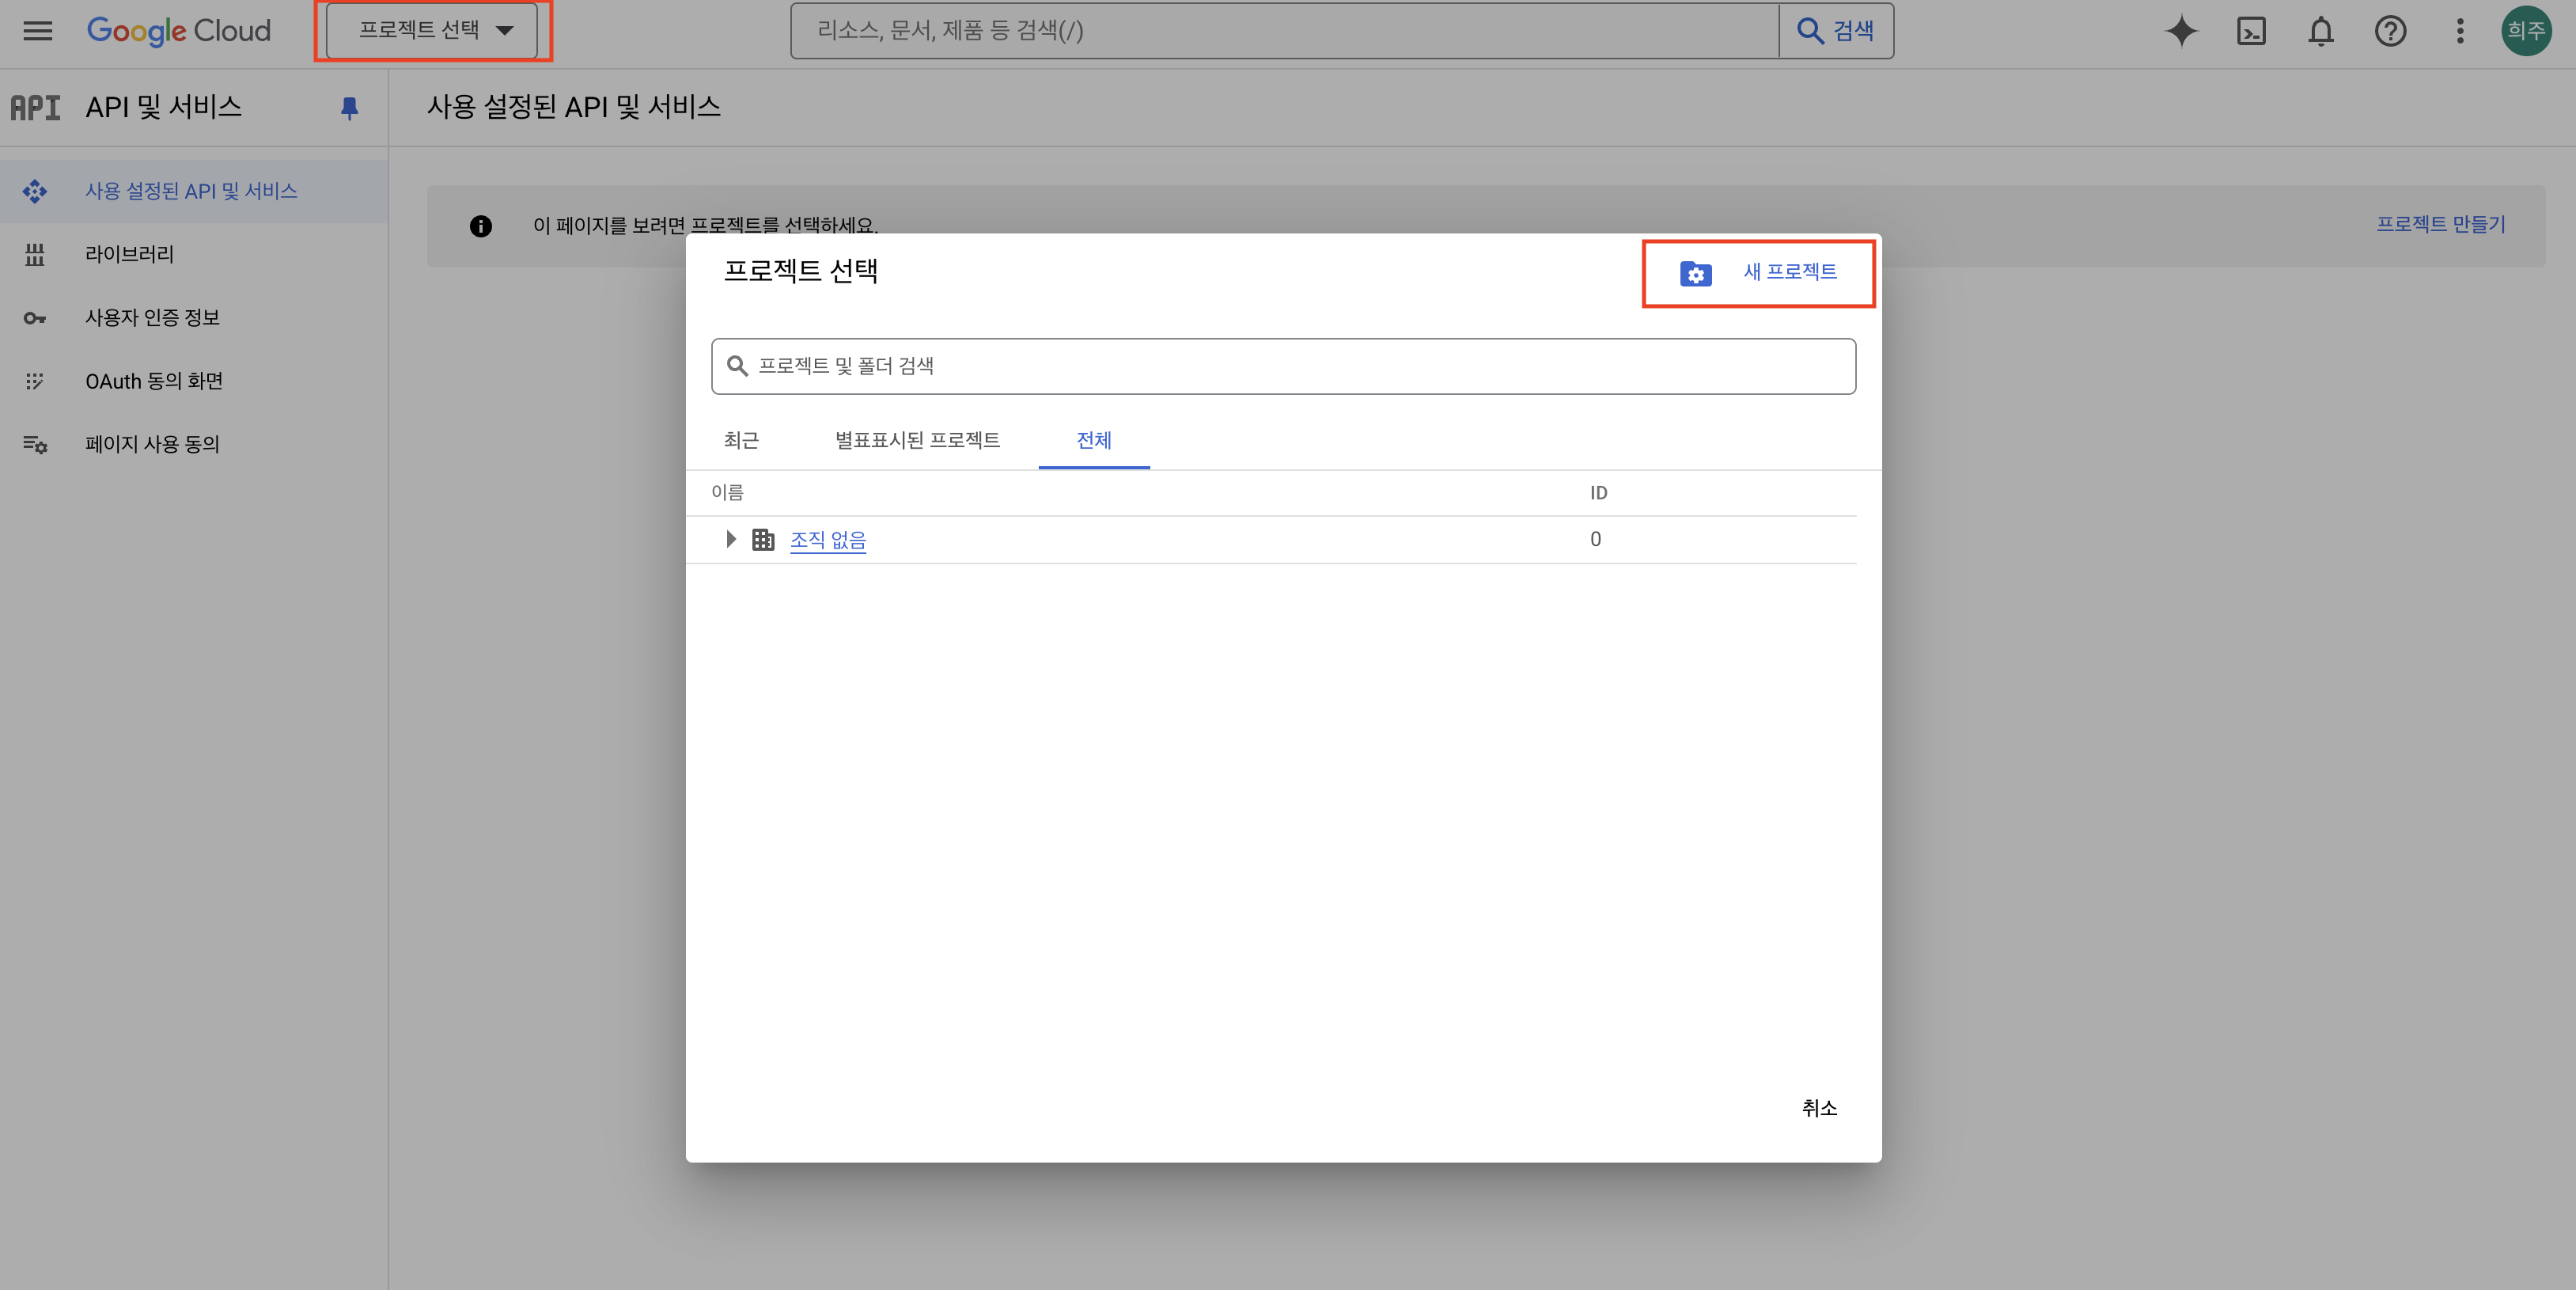Open the three-dot settings menu

pyautogui.click(x=2460, y=31)
